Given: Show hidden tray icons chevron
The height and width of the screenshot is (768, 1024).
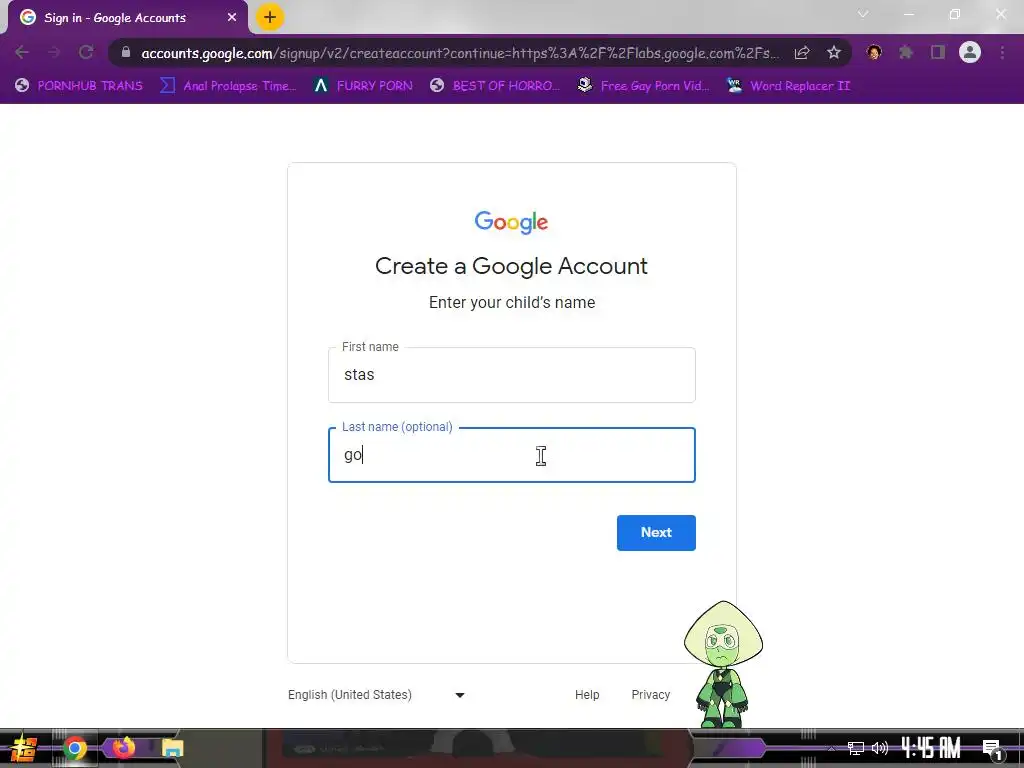Looking at the screenshot, I should tap(831, 748).
